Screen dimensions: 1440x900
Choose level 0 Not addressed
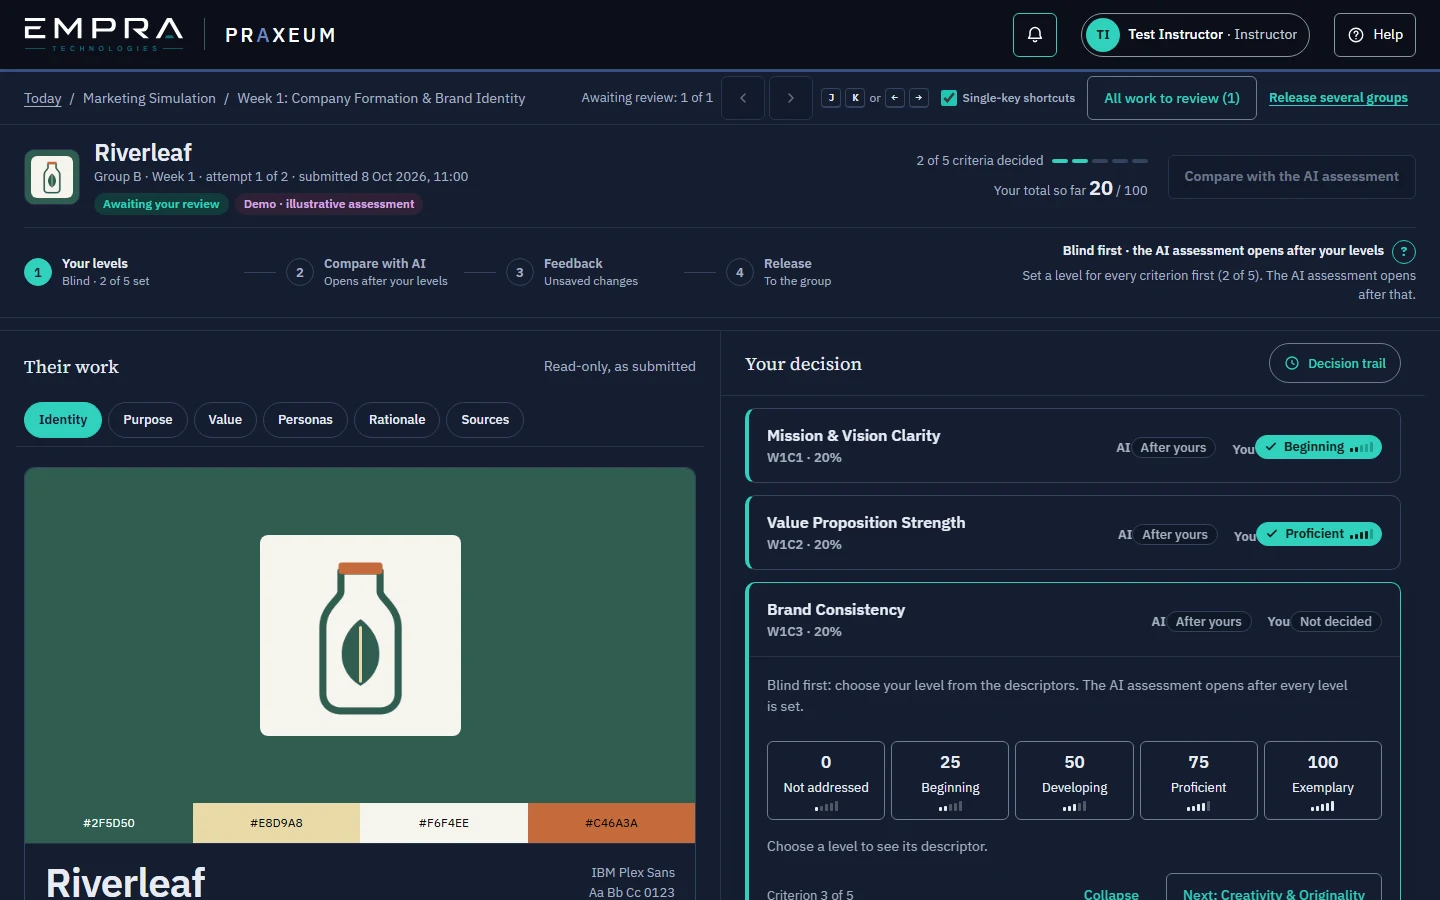(826, 780)
